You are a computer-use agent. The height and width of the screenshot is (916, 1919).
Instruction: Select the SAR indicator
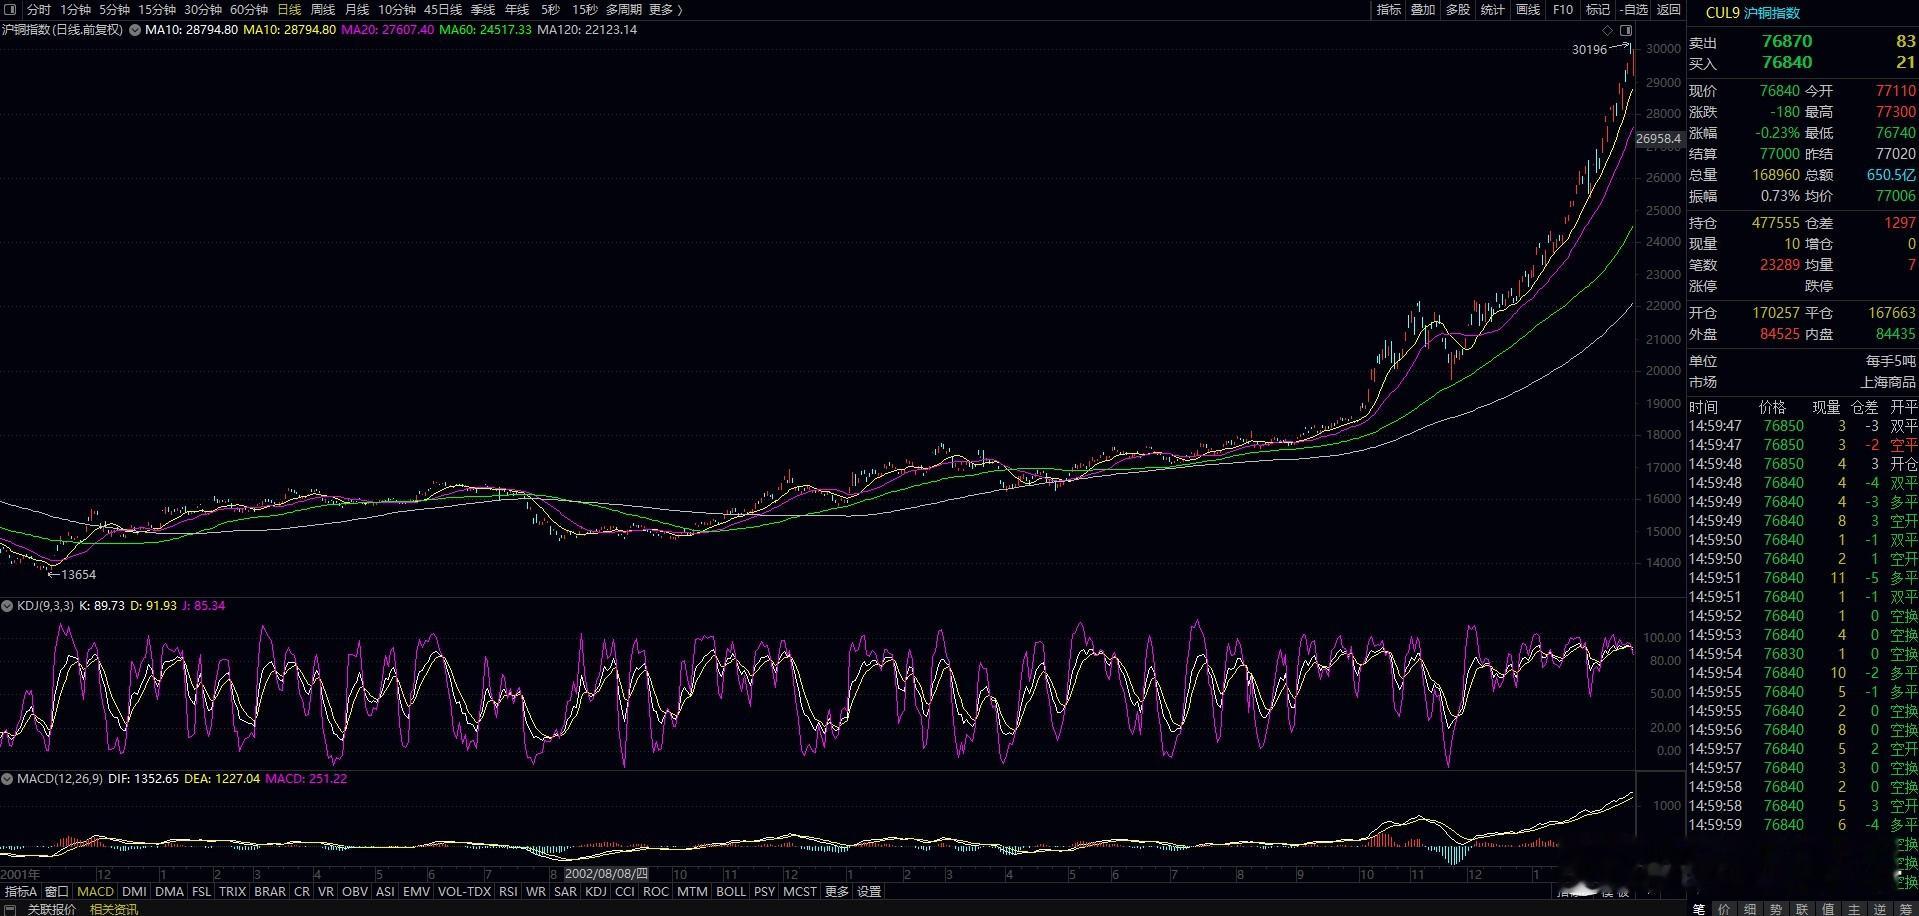566,891
